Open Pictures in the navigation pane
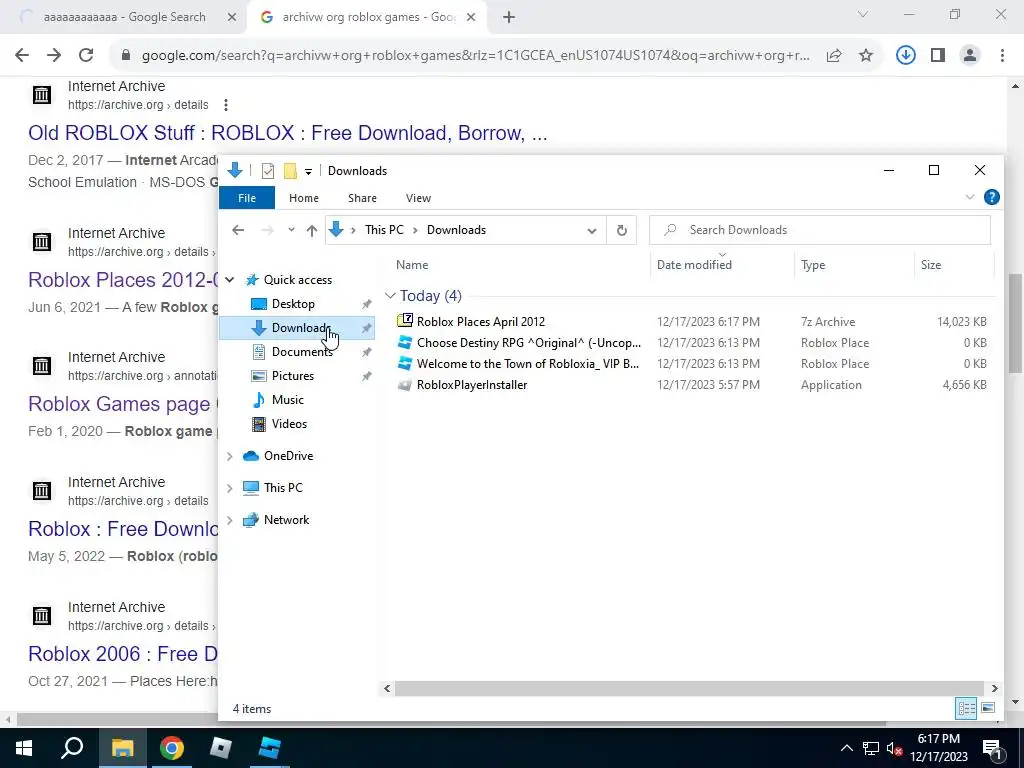Viewport: 1024px width, 768px height. click(293, 376)
